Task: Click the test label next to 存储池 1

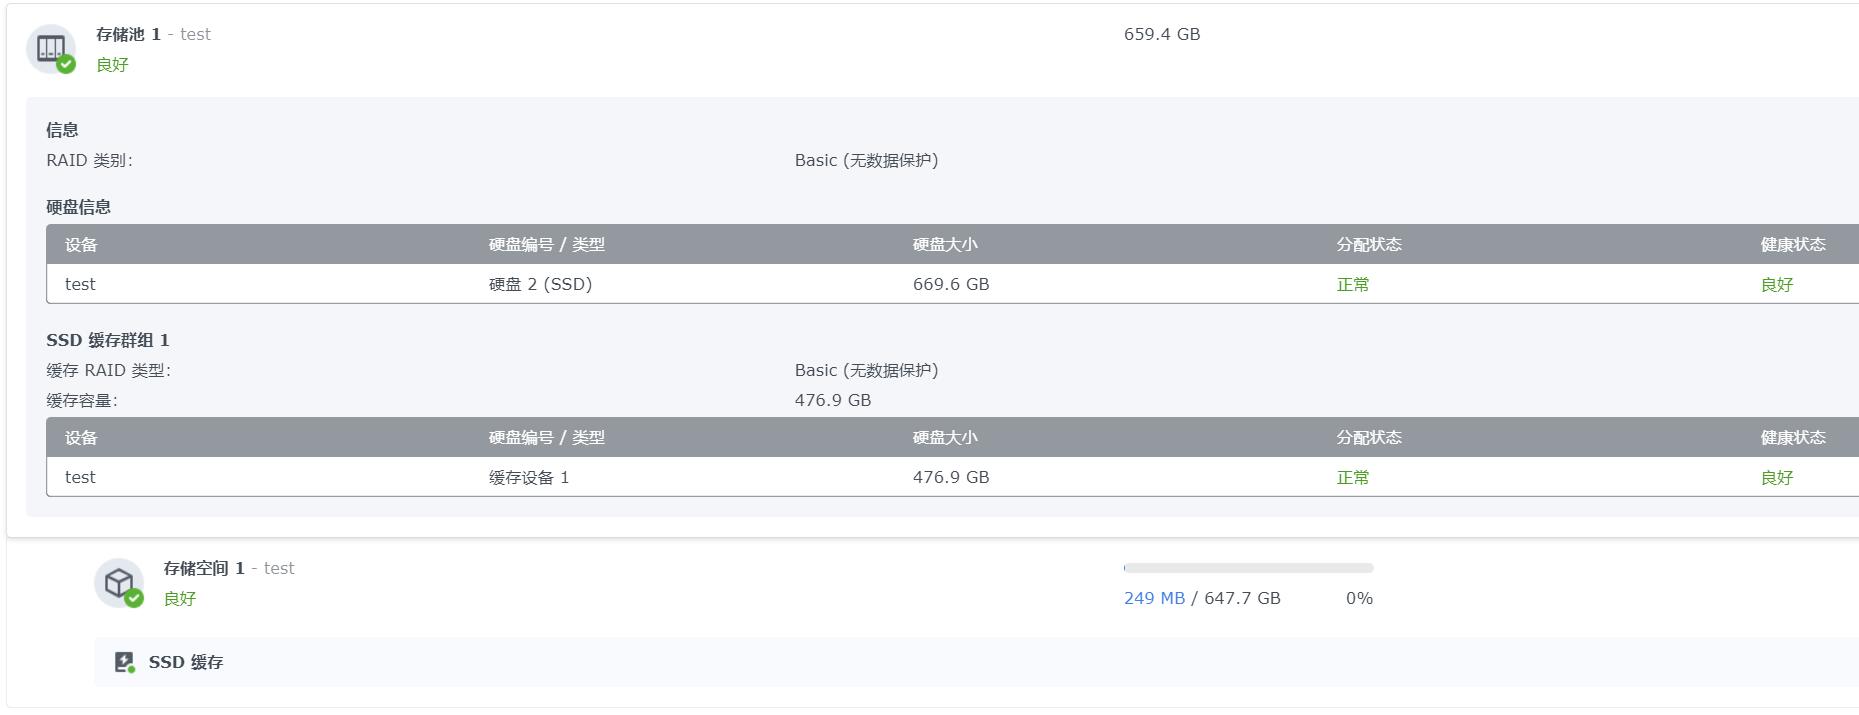Action: (x=196, y=34)
